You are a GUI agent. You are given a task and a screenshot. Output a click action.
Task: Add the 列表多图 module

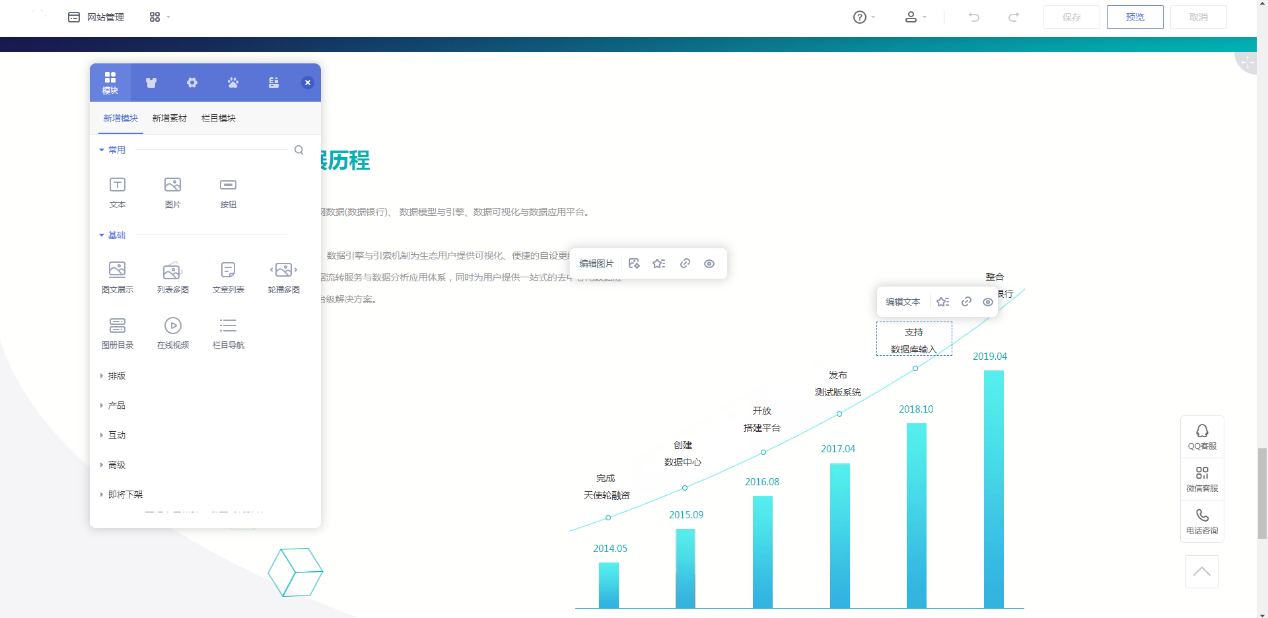pyautogui.click(x=172, y=277)
